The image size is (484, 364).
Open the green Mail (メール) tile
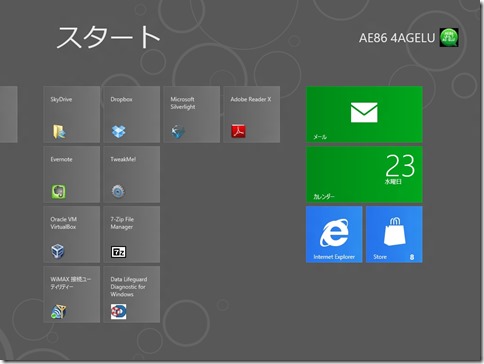(364, 114)
